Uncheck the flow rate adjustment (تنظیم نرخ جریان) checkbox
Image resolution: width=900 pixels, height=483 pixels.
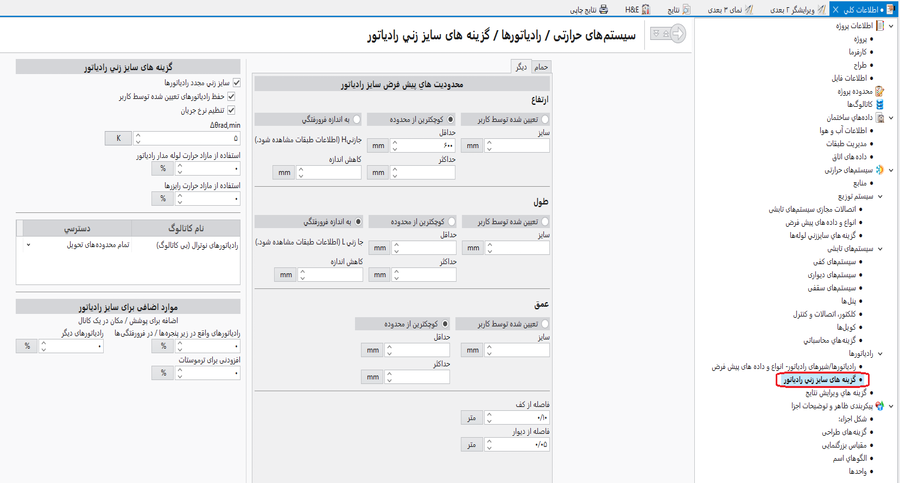(232, 110)
